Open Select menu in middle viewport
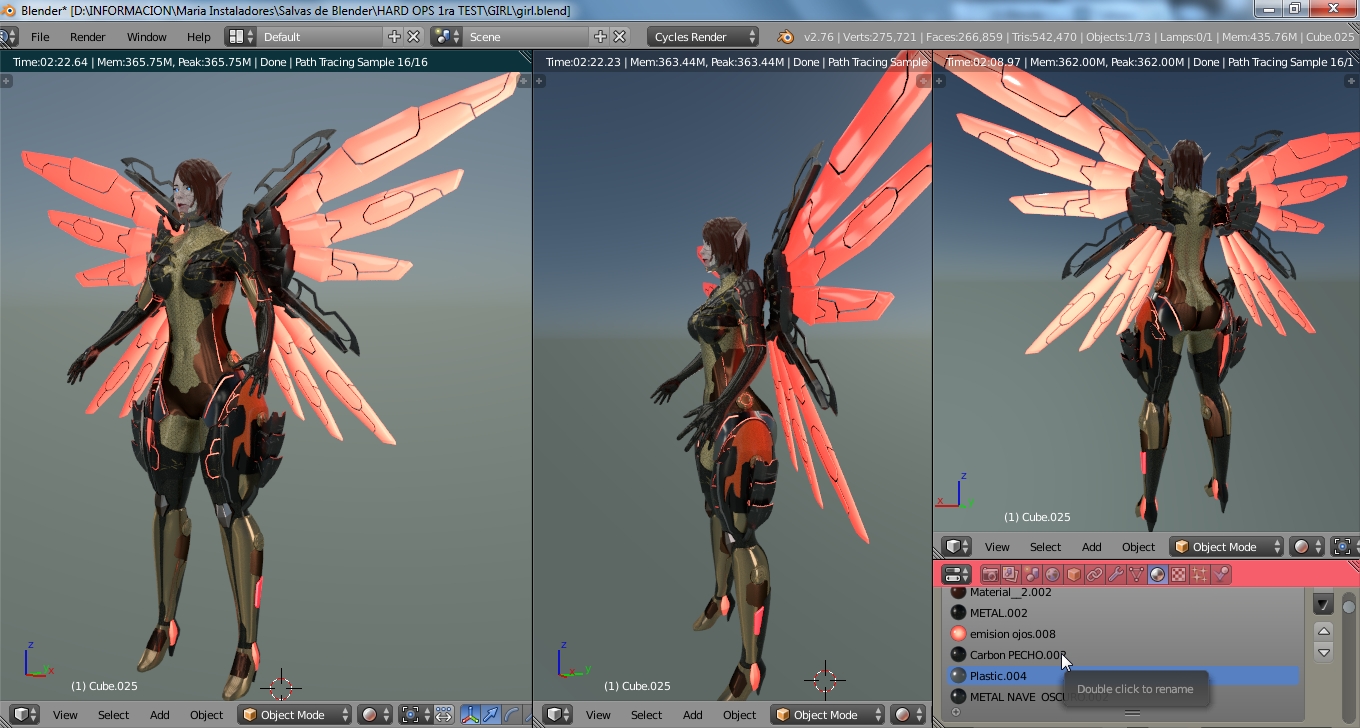 646,715
